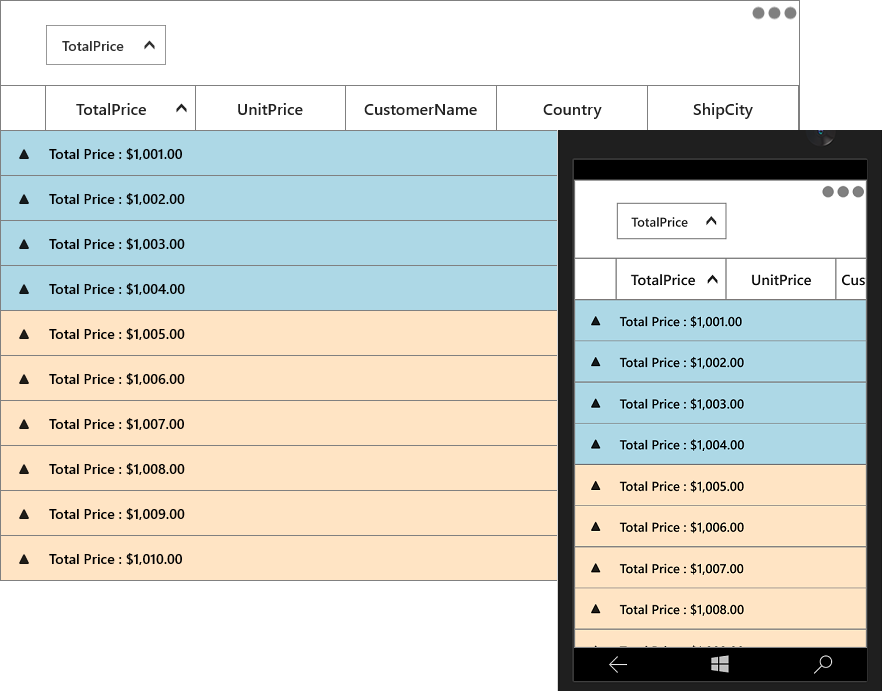Select the UnitPrice column header on desktop
Image resolution: width=882 pixels, height=692 pixels.
coord(270,109)
